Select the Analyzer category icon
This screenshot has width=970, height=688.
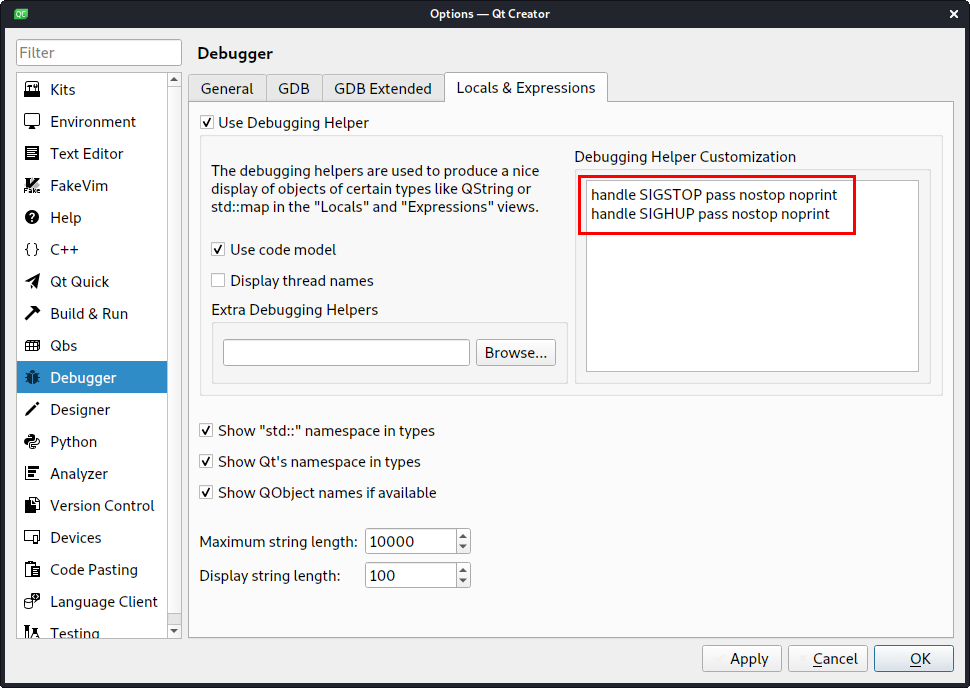pyautogui.click(x=32, y=474)
